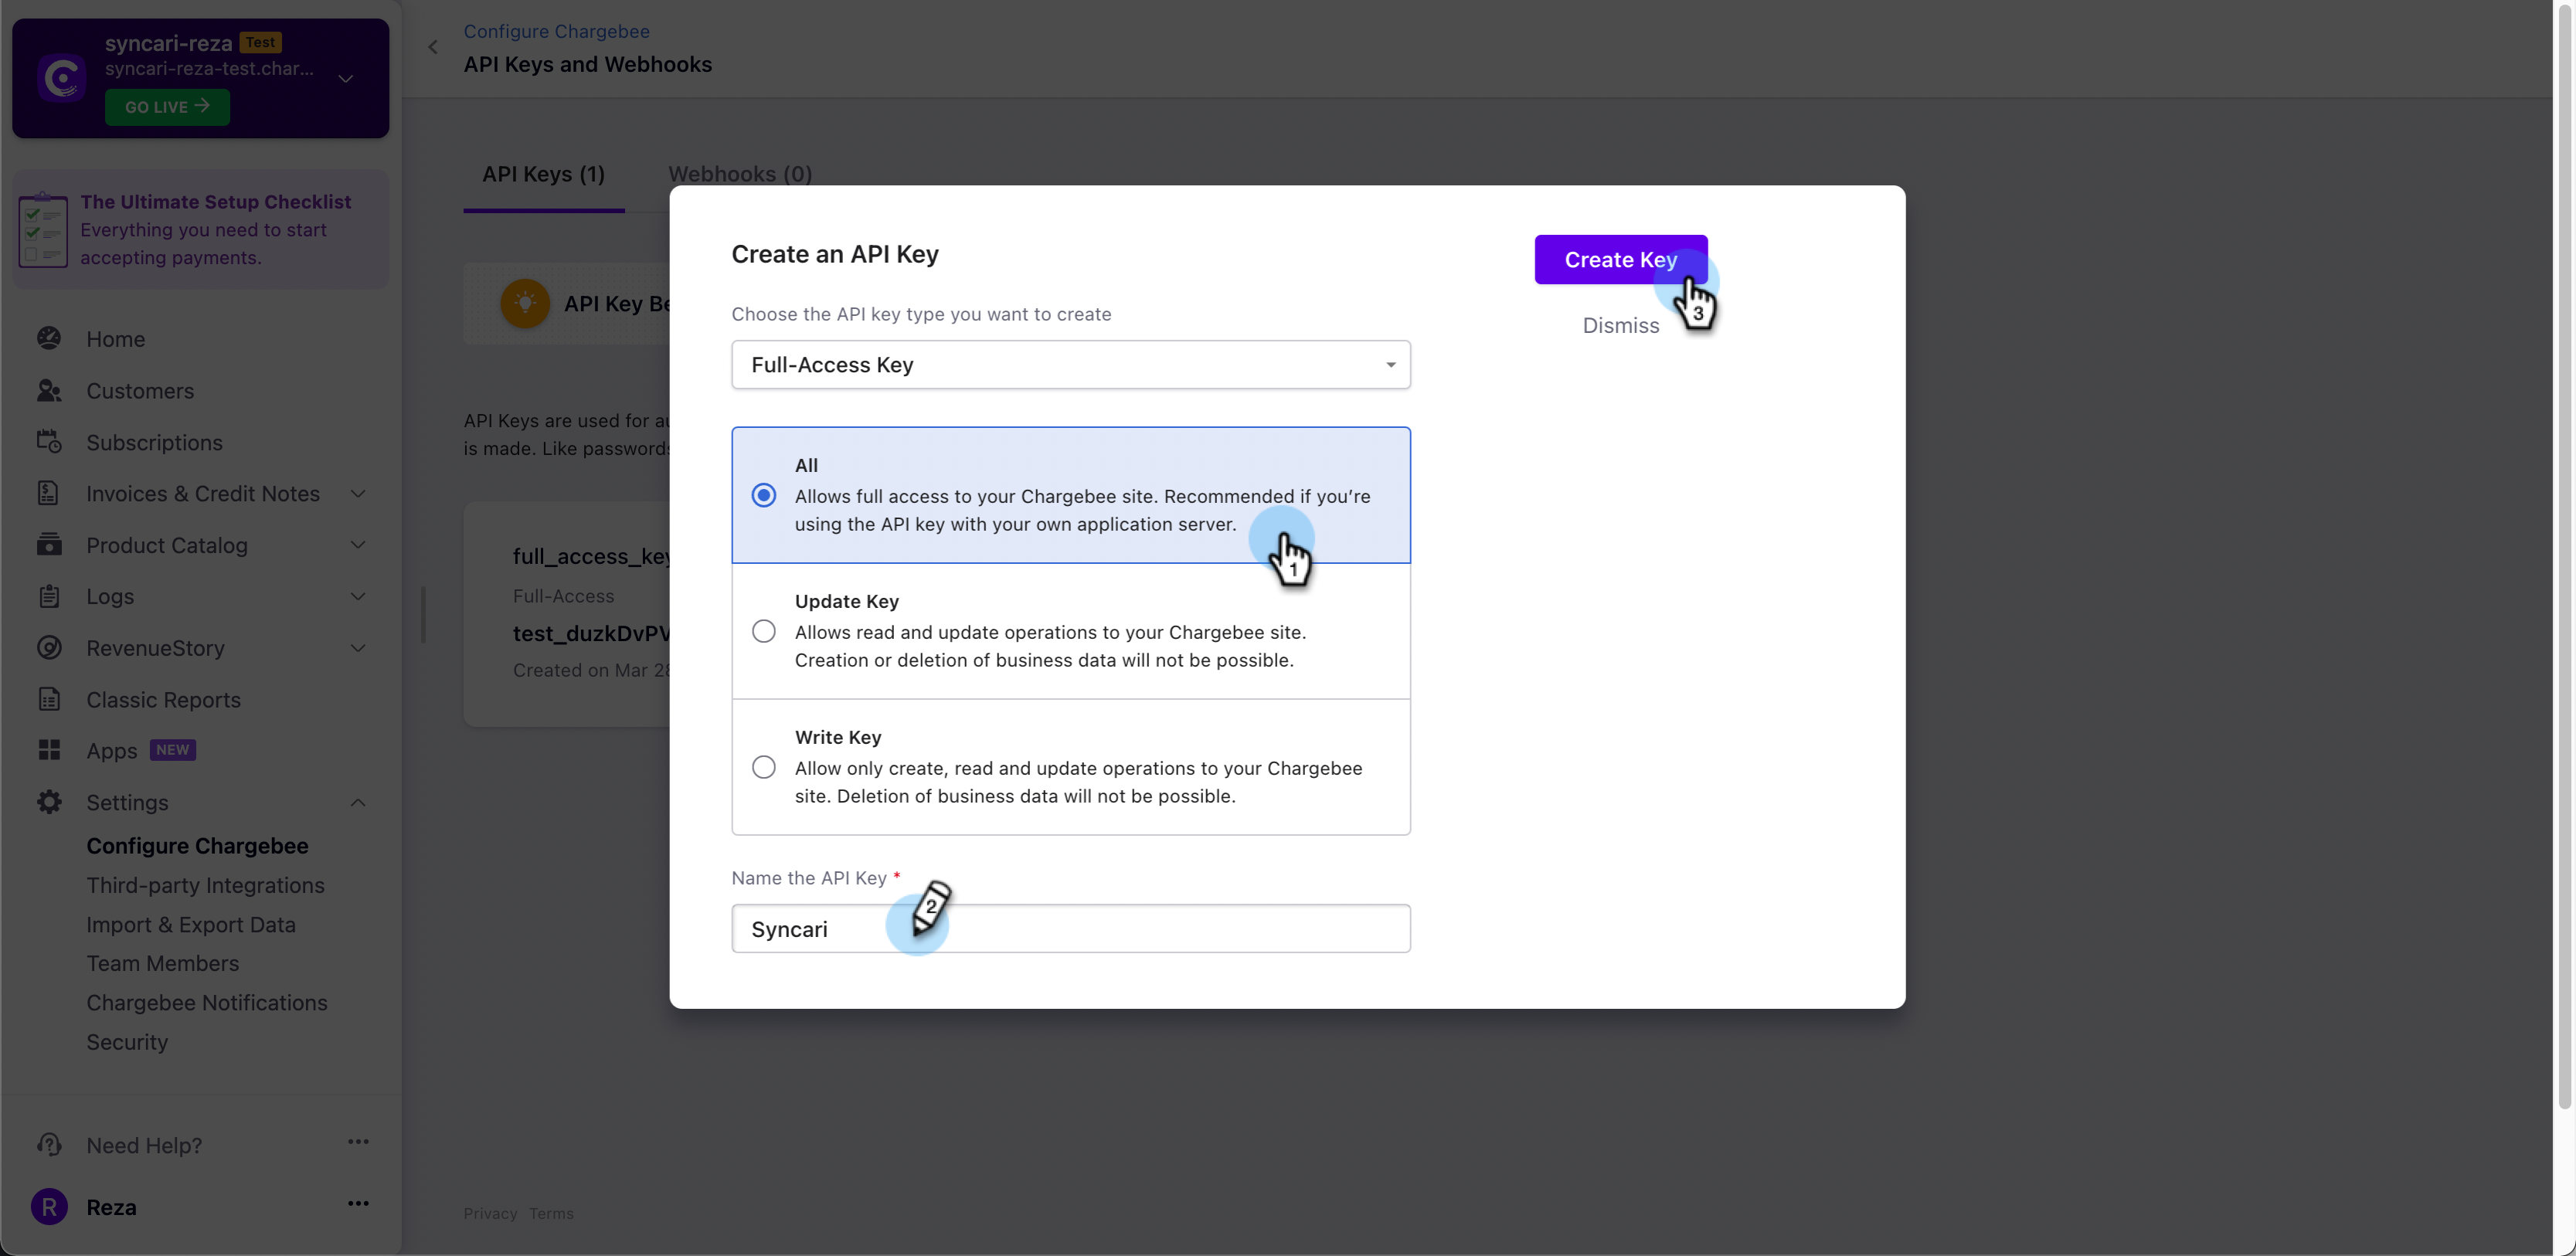Click the setup checklist clipboard icon

tap(43, 230)
